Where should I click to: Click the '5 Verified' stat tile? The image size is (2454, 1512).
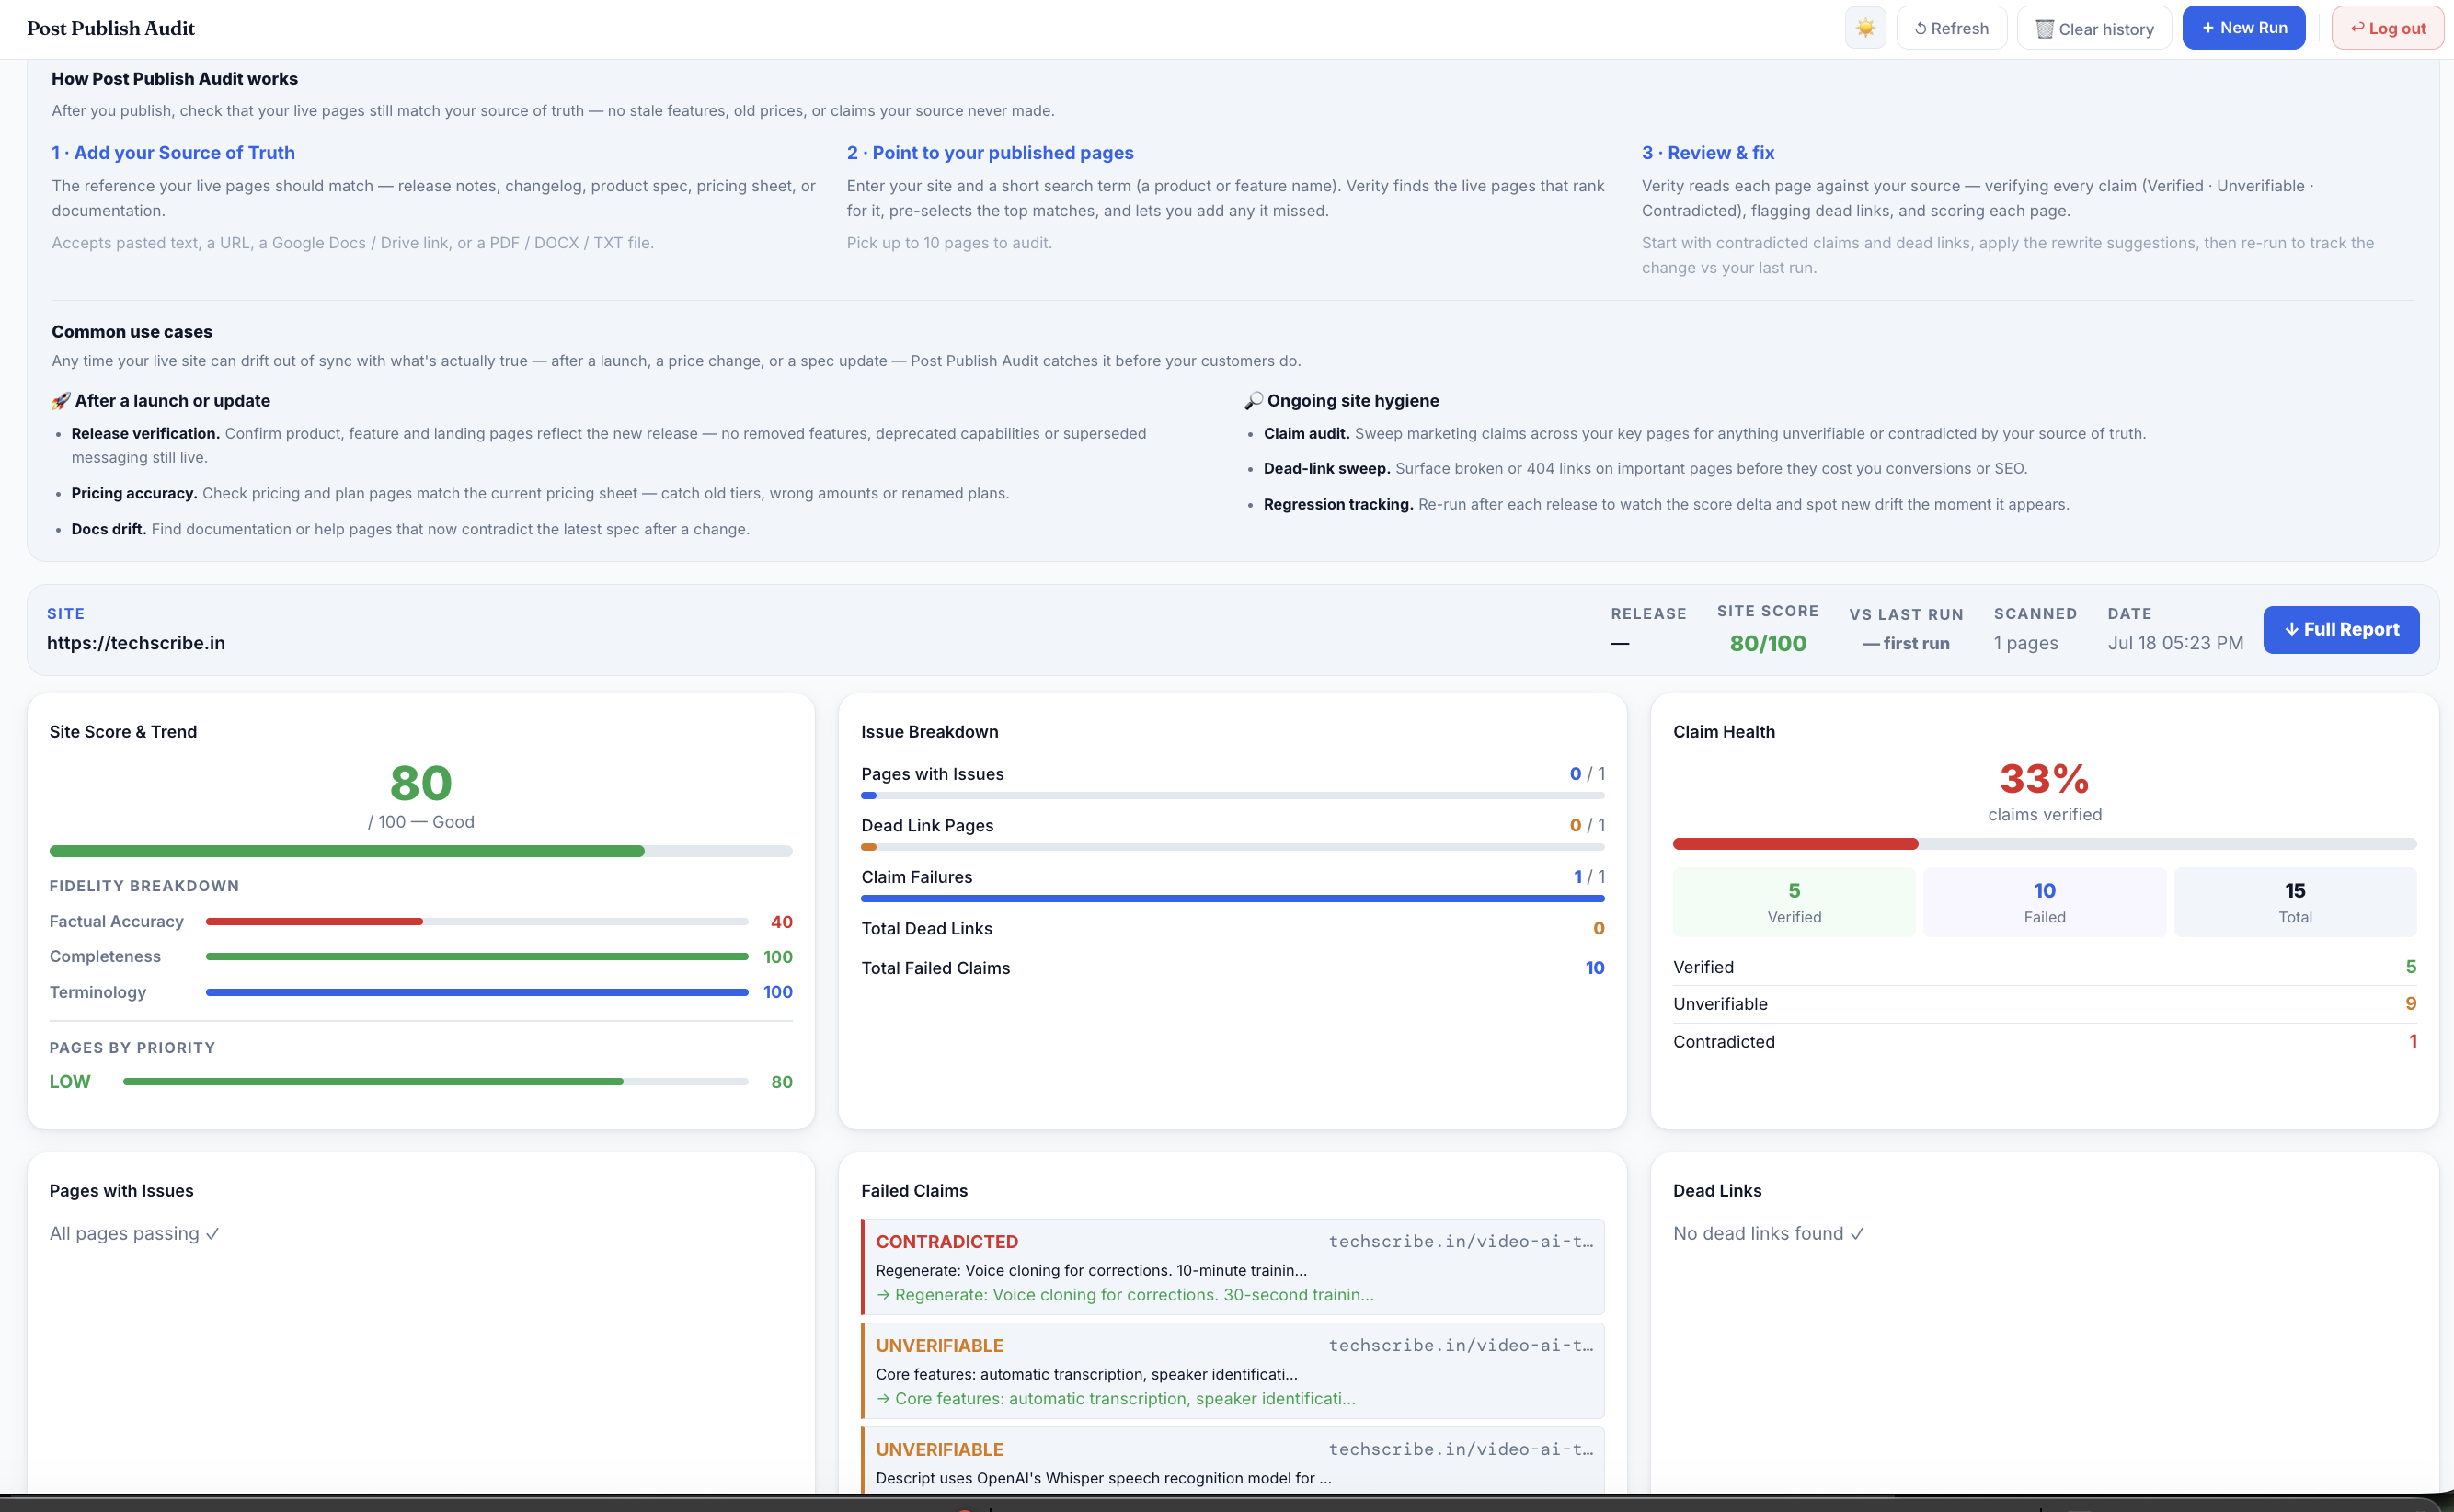[1794, 902]
